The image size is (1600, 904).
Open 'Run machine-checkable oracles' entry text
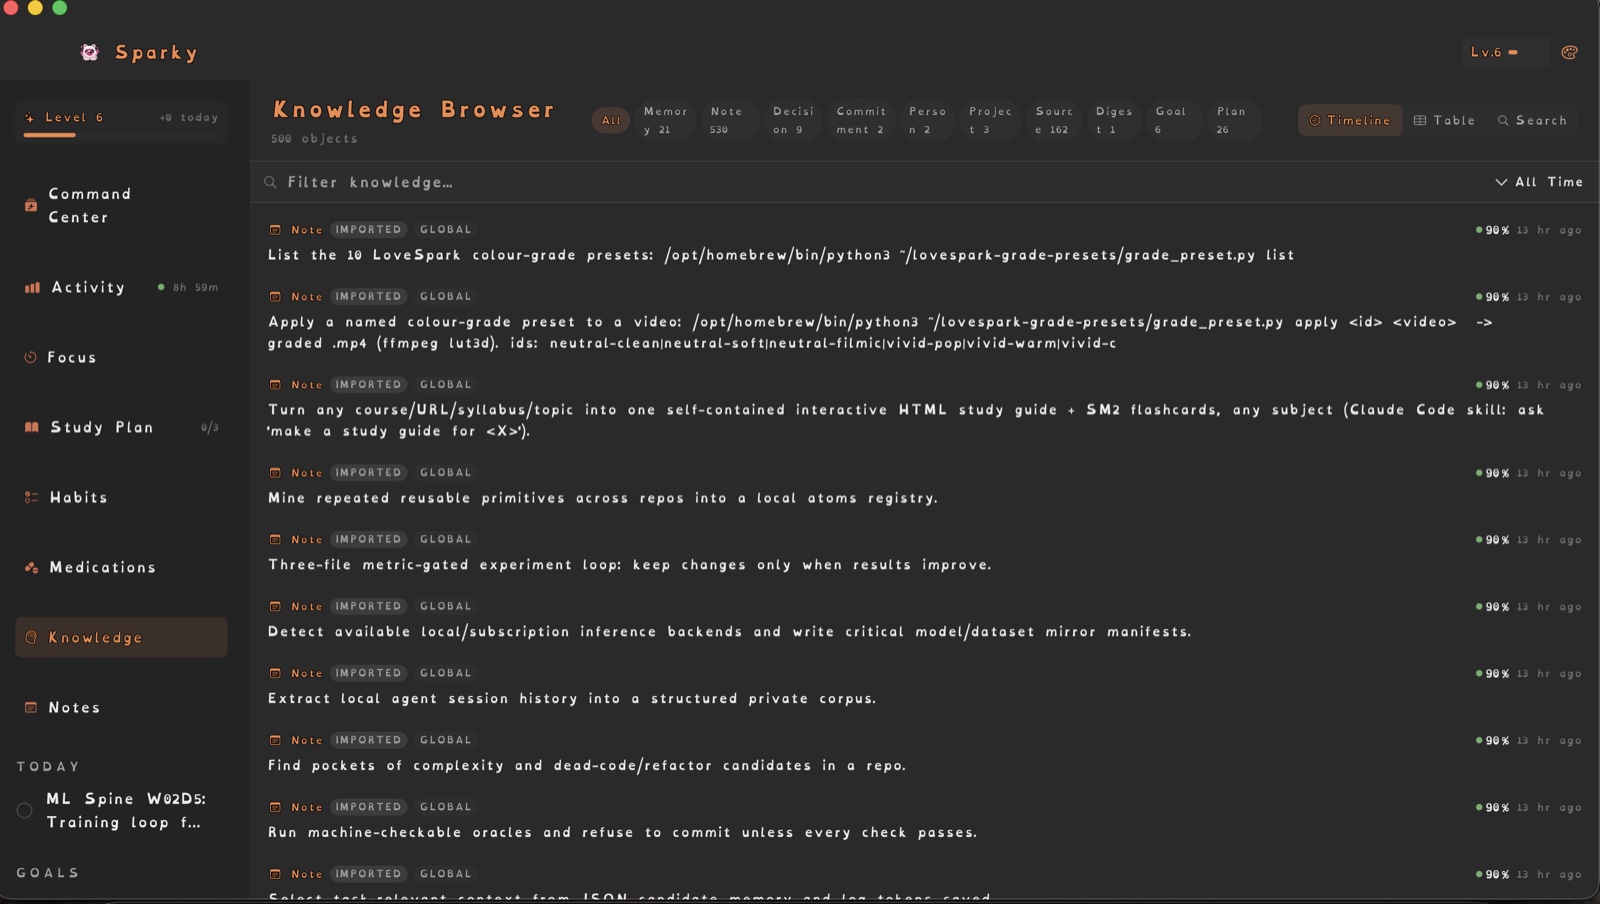tap(622, 833)
